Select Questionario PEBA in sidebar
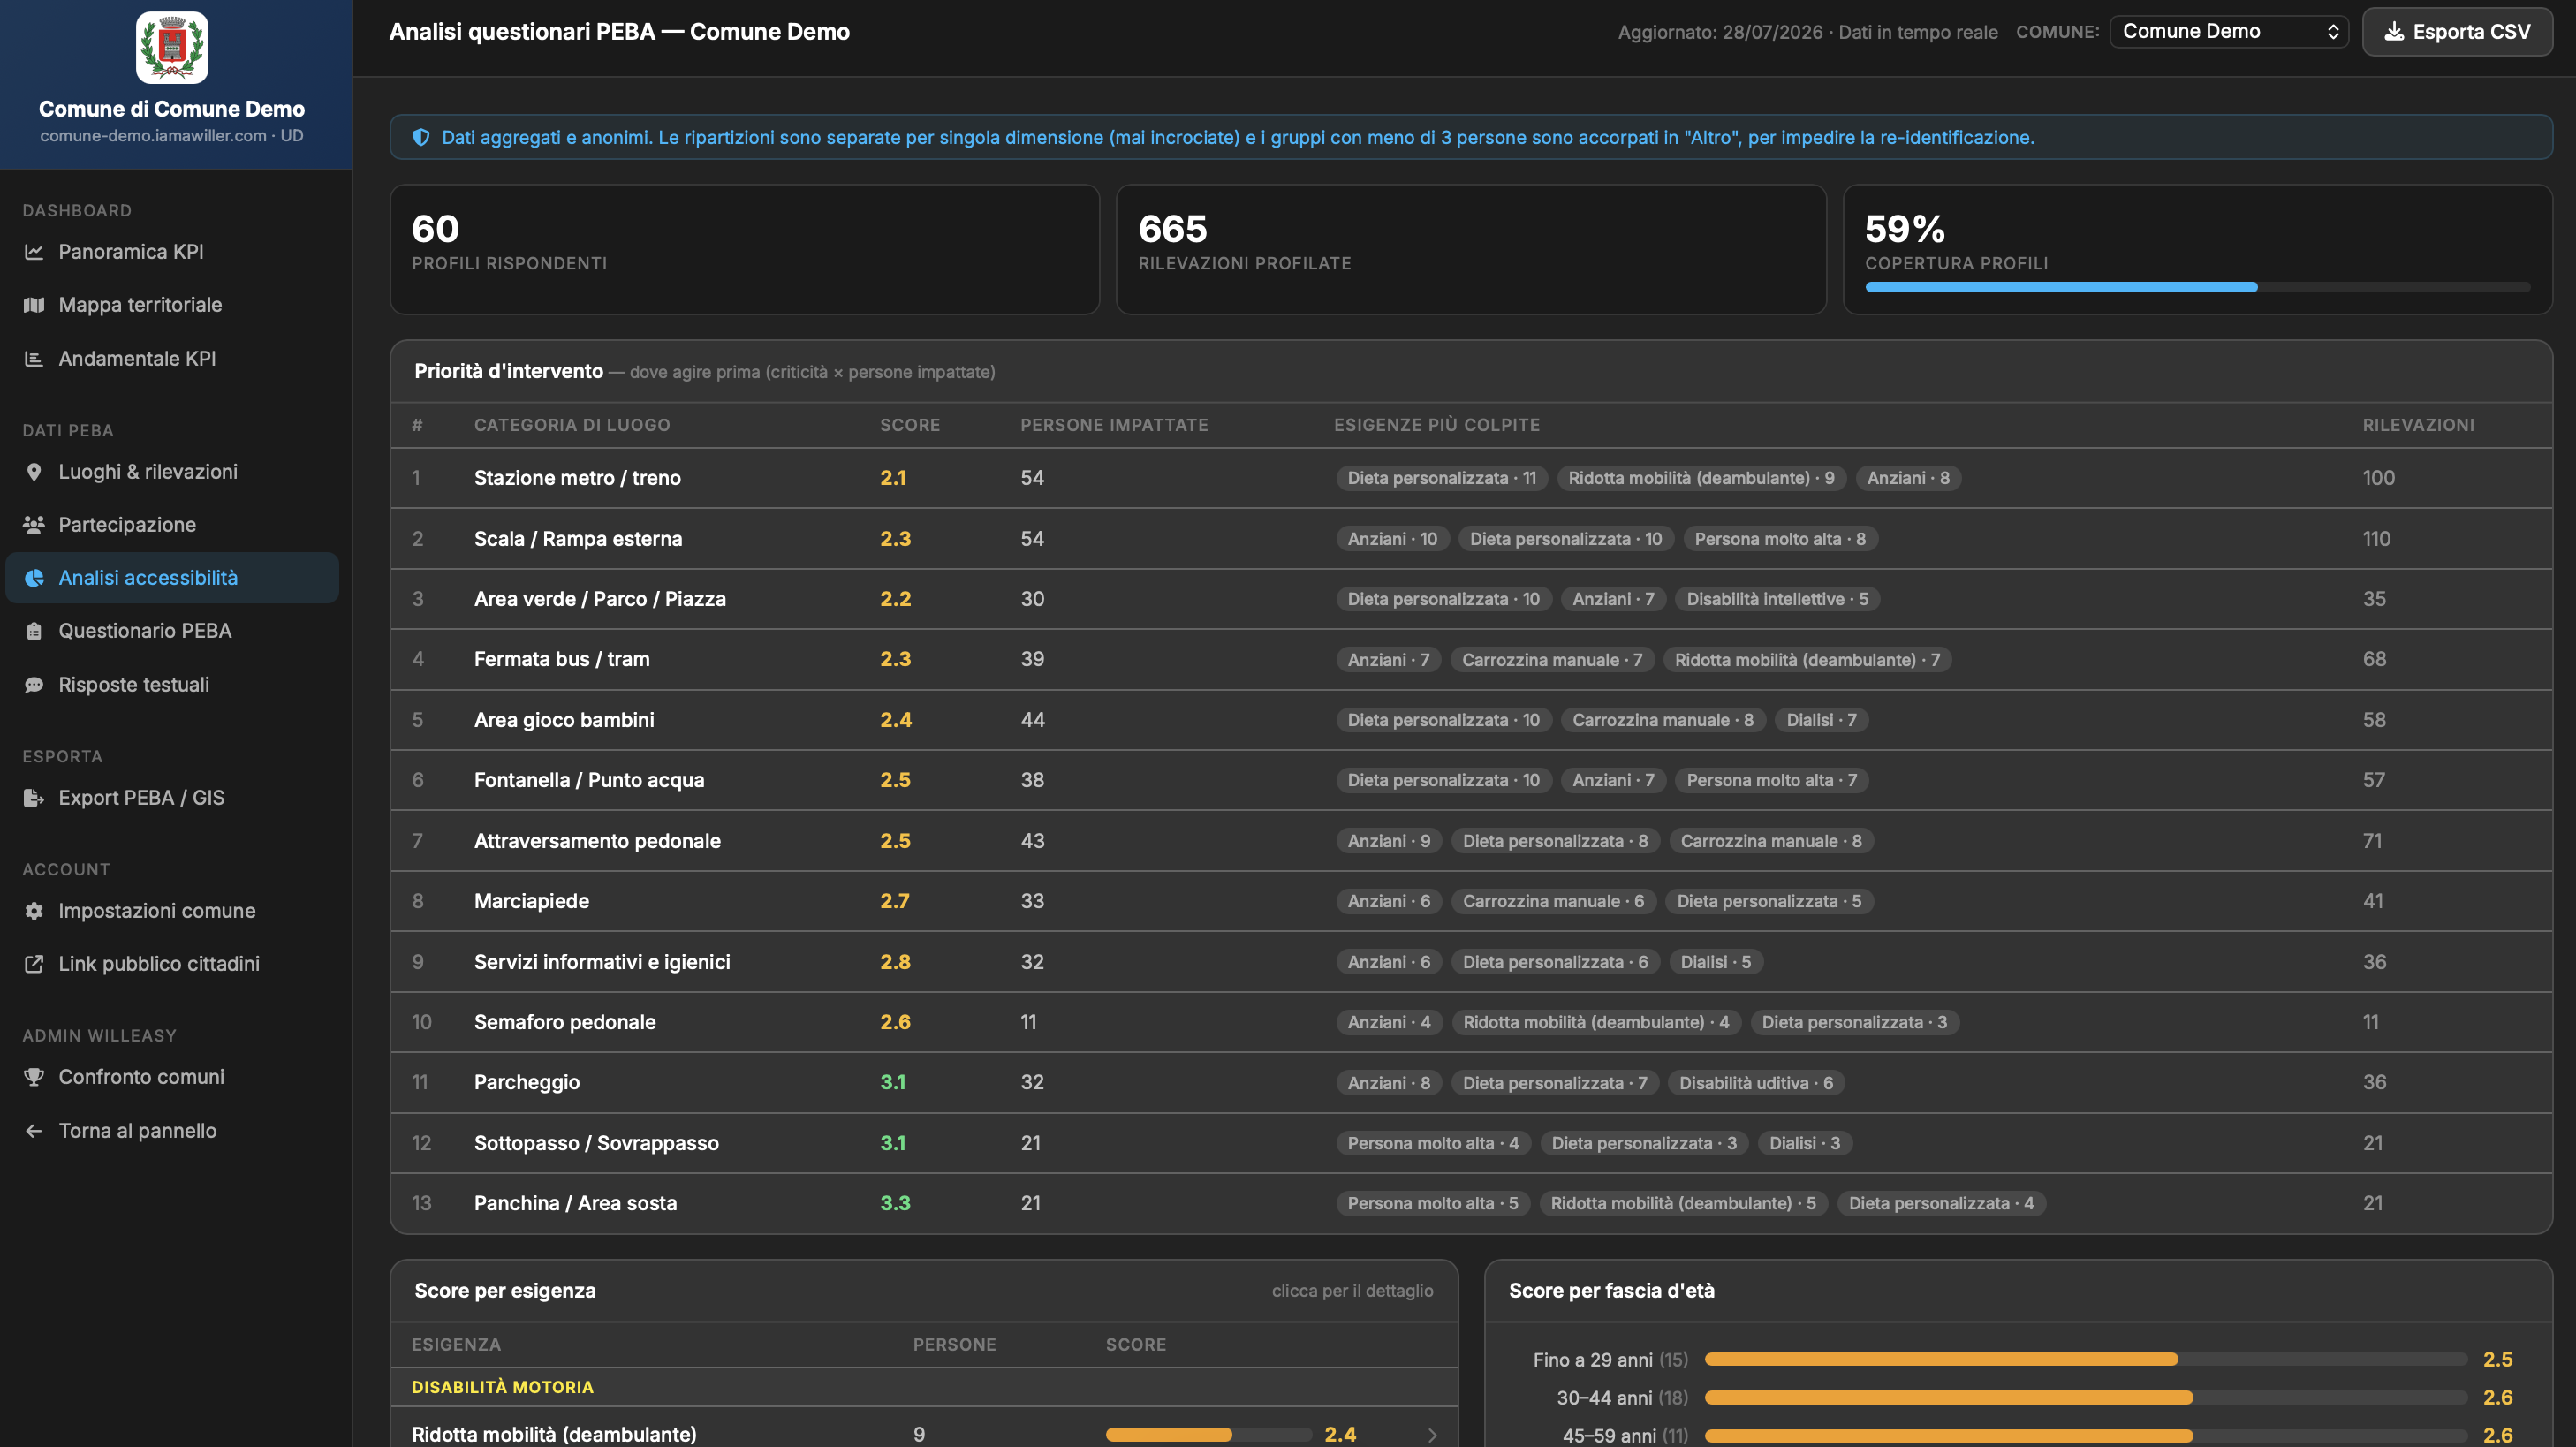2576x1447 pixels. [x=172, y=631]
